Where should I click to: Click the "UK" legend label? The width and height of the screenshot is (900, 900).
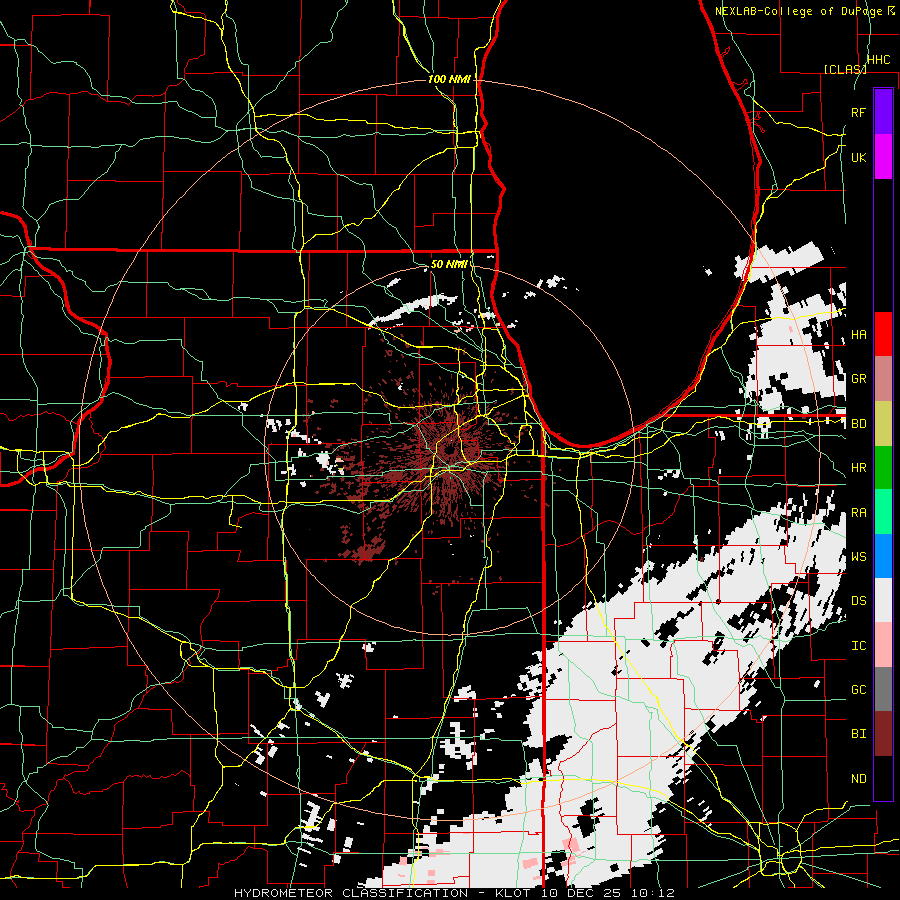[x=858, y=157]
